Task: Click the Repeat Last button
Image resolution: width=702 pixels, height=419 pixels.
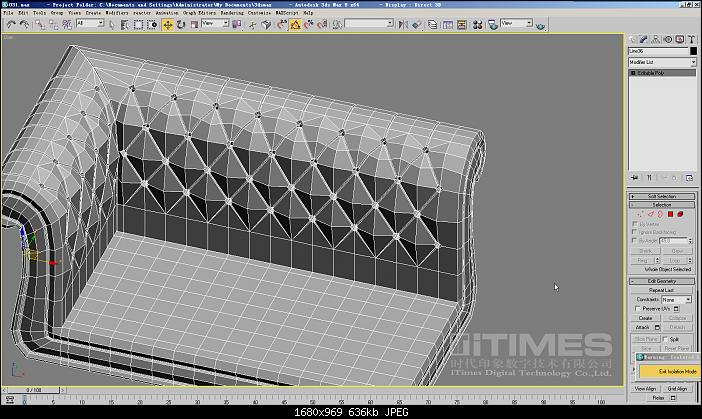Action: pyautogui.click(x=661, y=290)
